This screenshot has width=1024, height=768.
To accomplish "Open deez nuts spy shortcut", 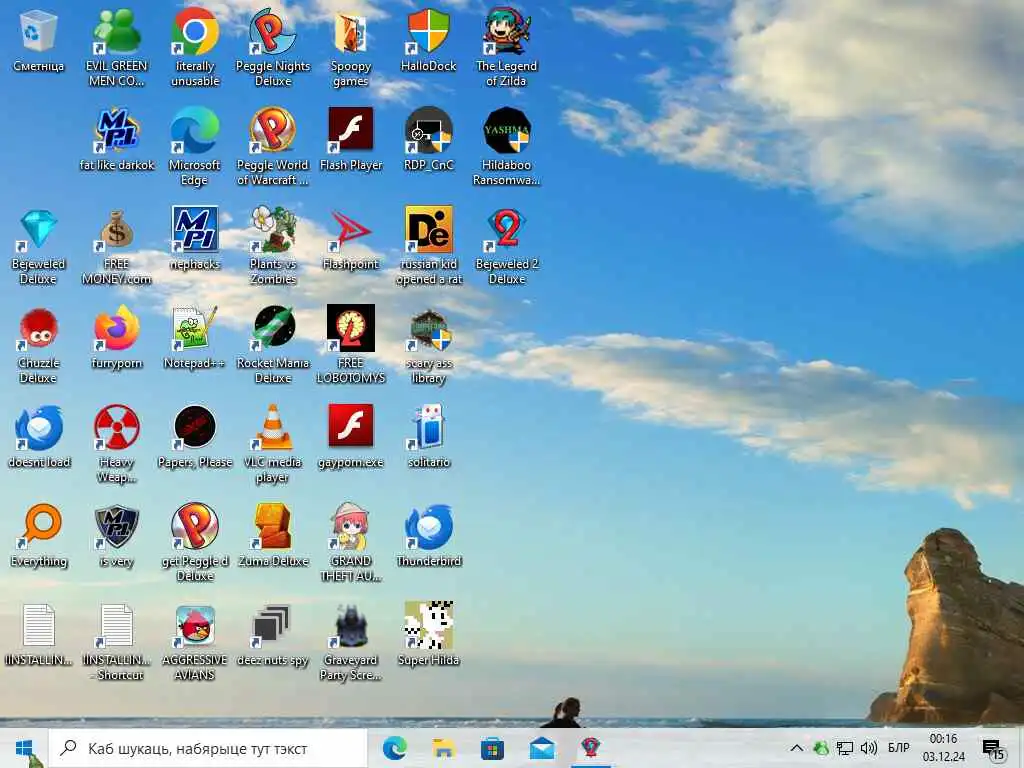I will pos(272,636).
